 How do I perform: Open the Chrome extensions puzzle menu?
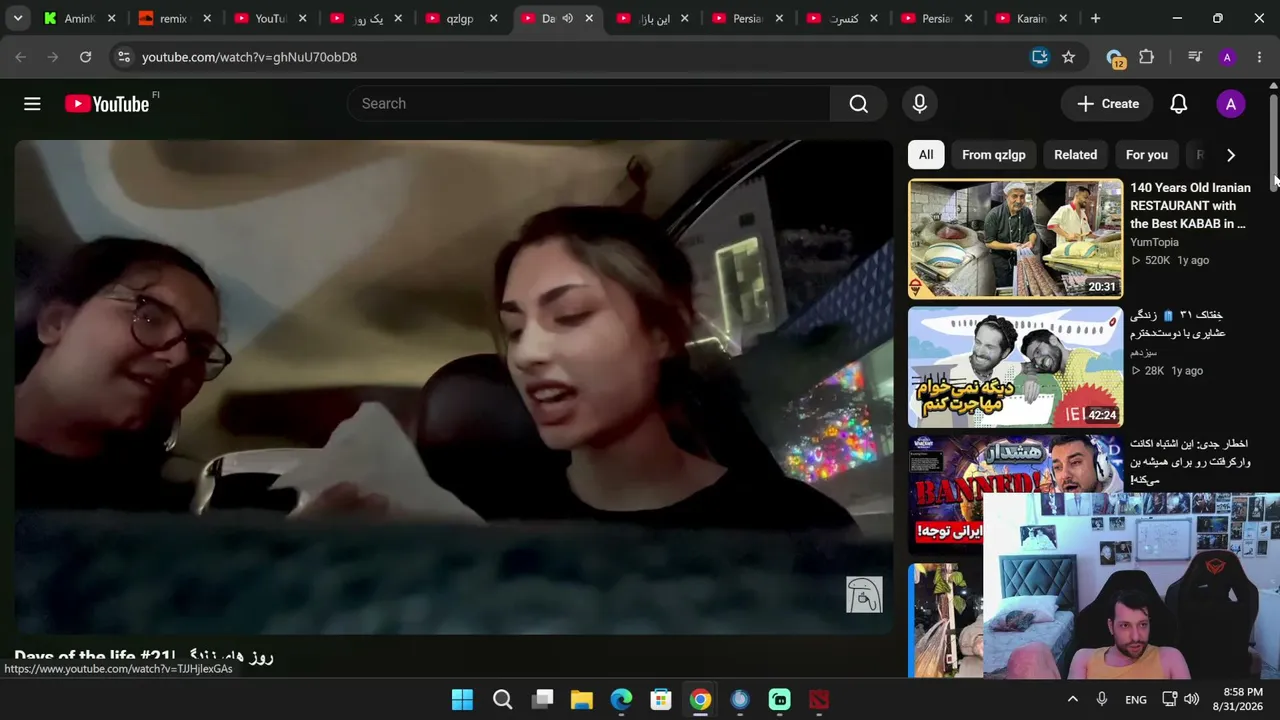tap(1147, 57)
